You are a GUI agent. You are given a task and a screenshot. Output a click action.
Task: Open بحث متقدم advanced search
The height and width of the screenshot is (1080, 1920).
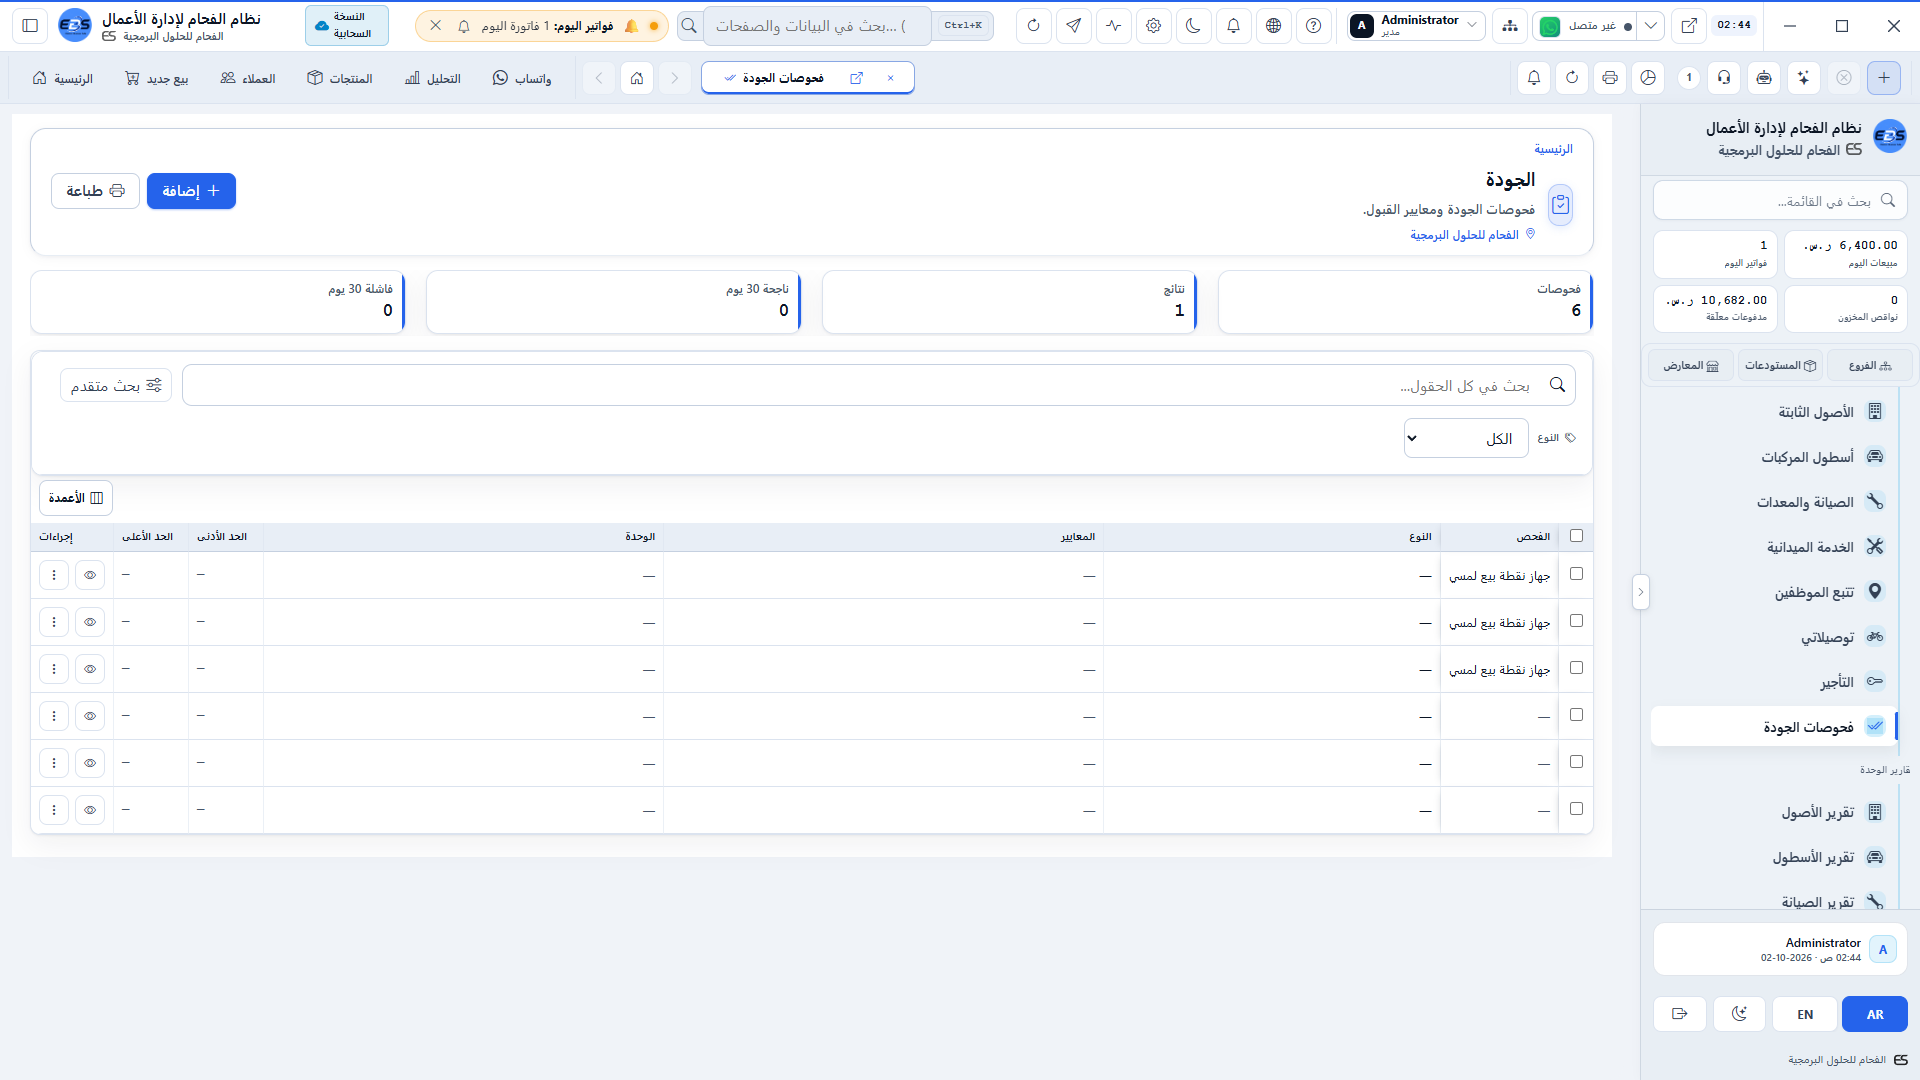[x=116, y=385]
